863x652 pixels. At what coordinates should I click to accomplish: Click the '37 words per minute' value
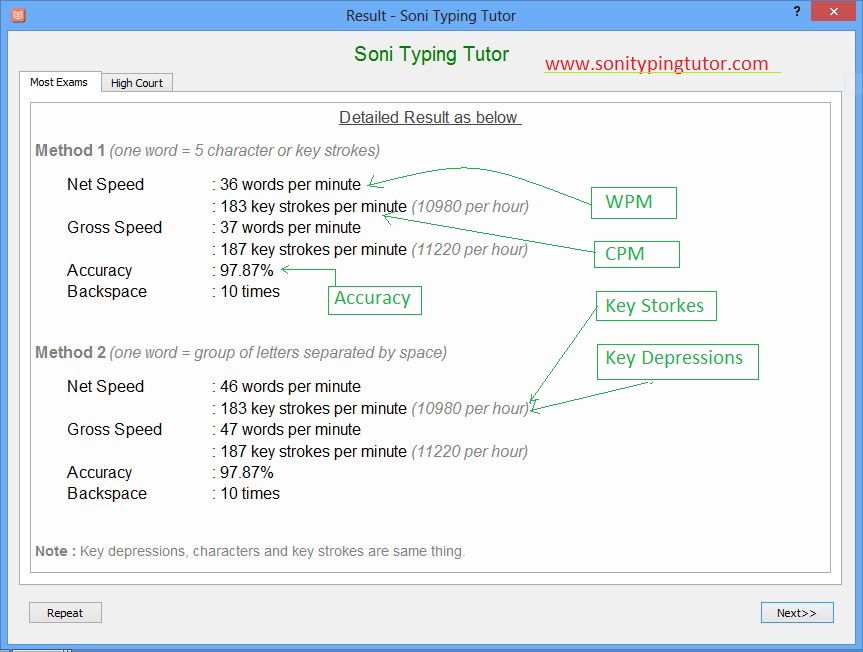pyautogui.click(x=290, y=227)
